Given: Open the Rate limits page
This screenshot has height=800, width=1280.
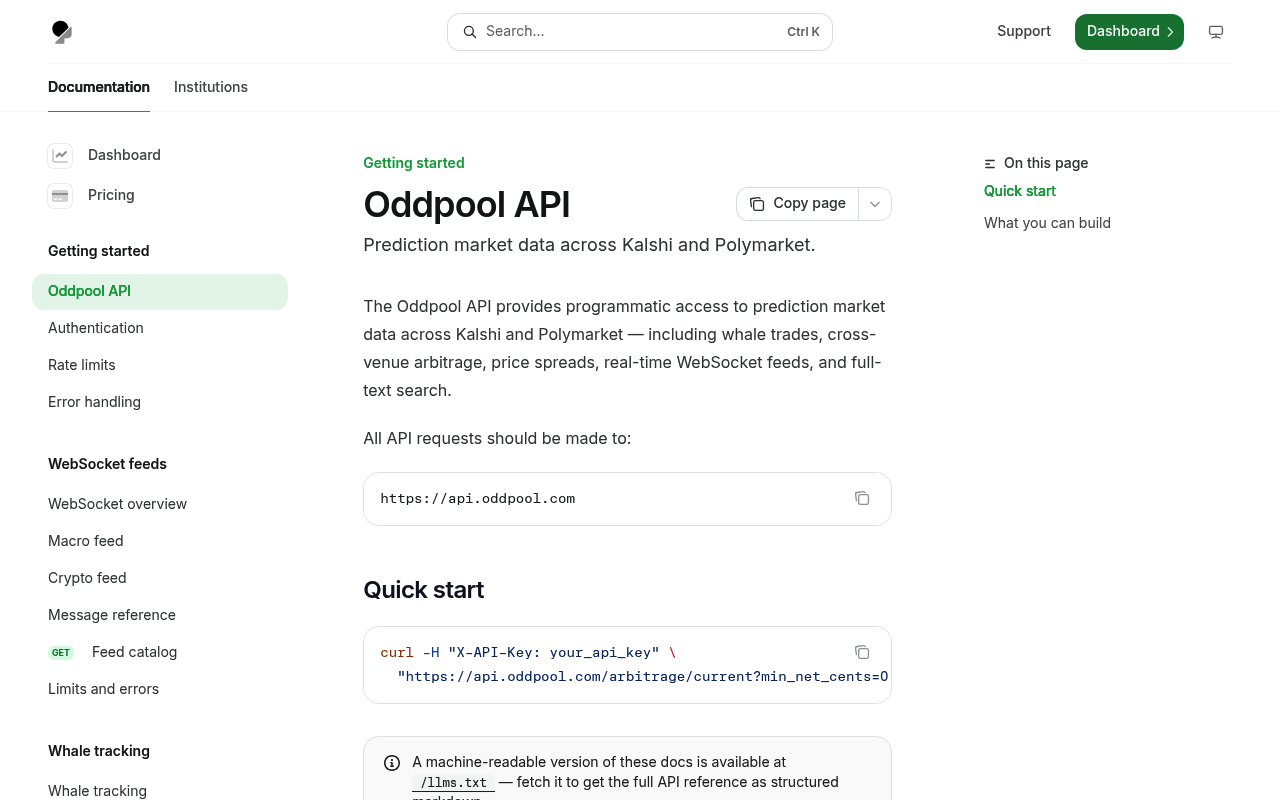Looking at the screenshot, I should click(82, 365).
